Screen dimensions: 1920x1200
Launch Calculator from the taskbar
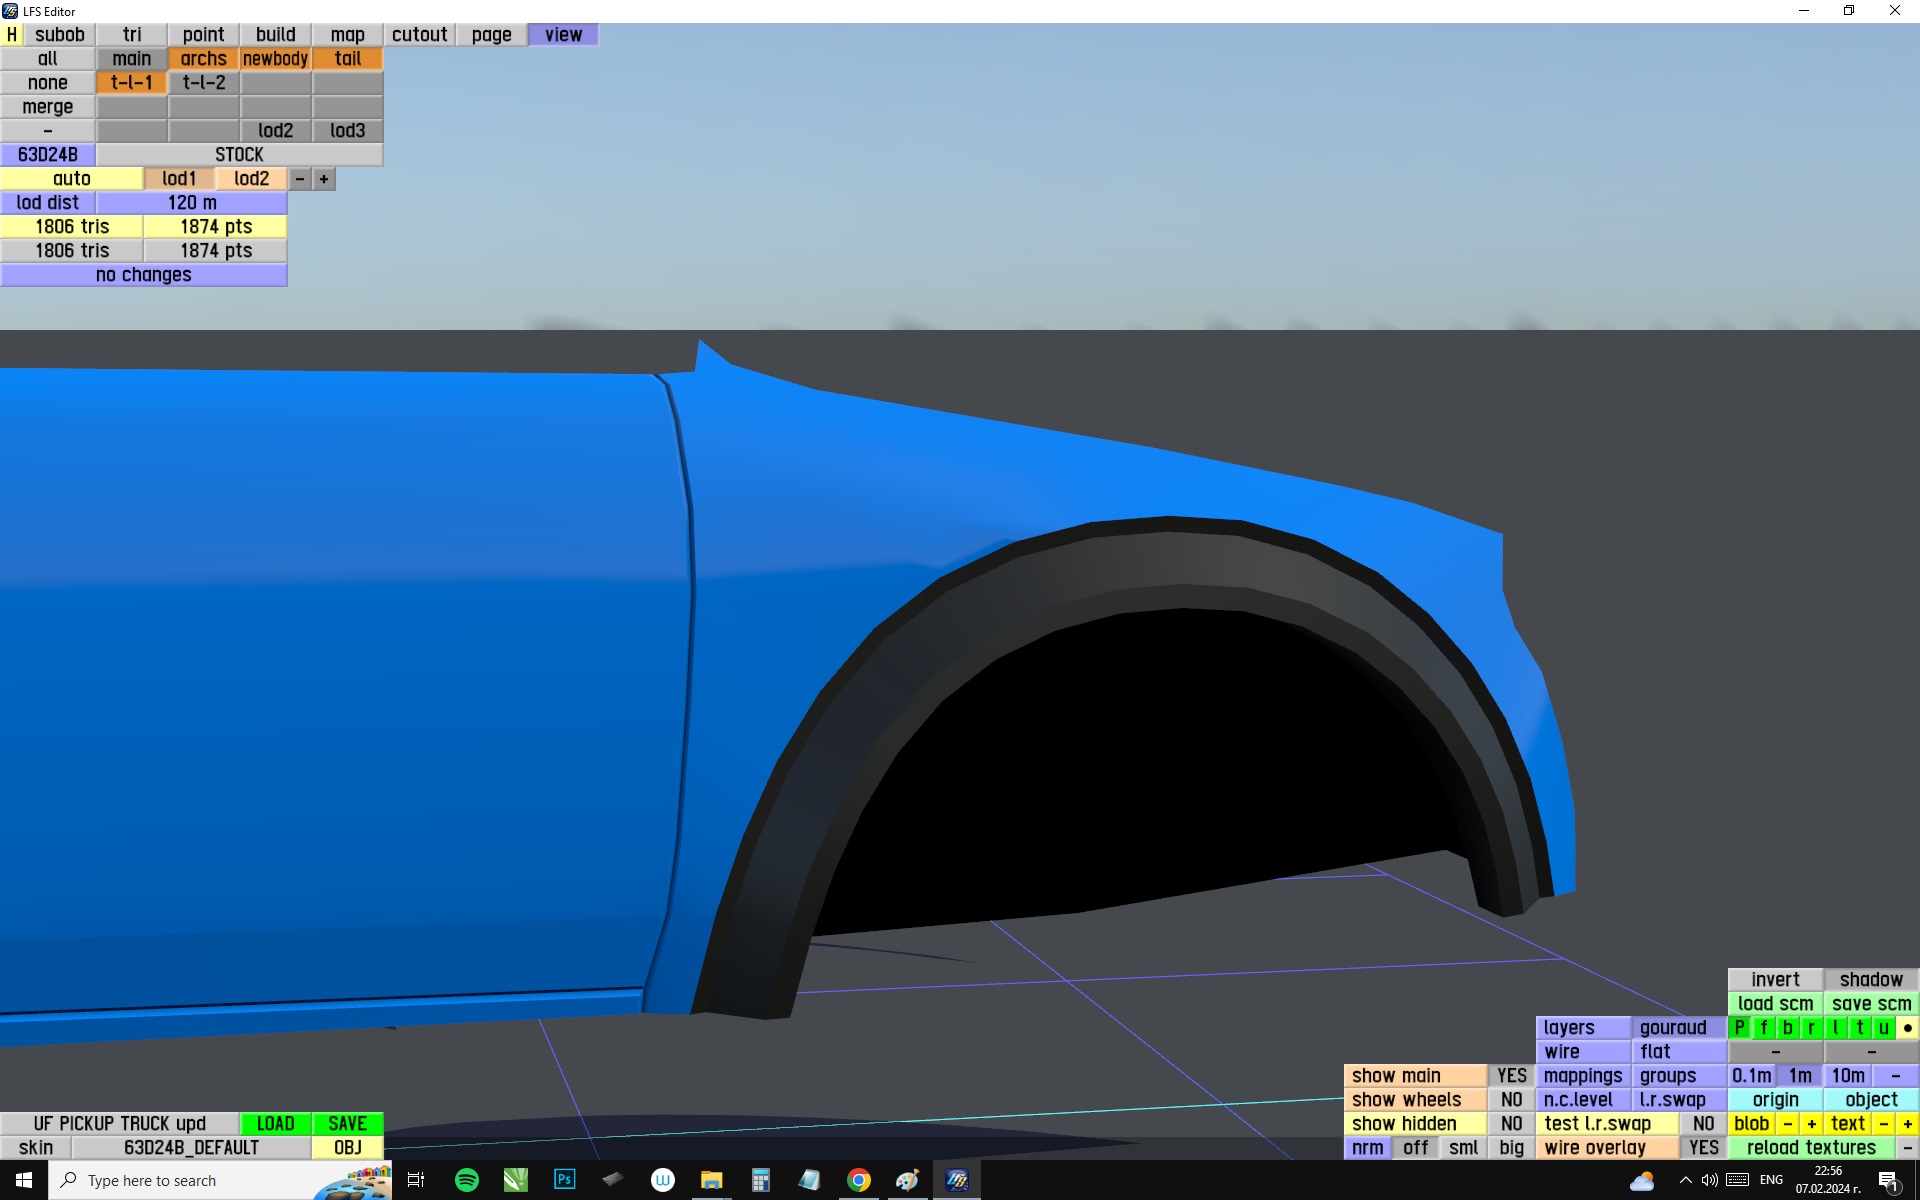(x=760, y=1180)
